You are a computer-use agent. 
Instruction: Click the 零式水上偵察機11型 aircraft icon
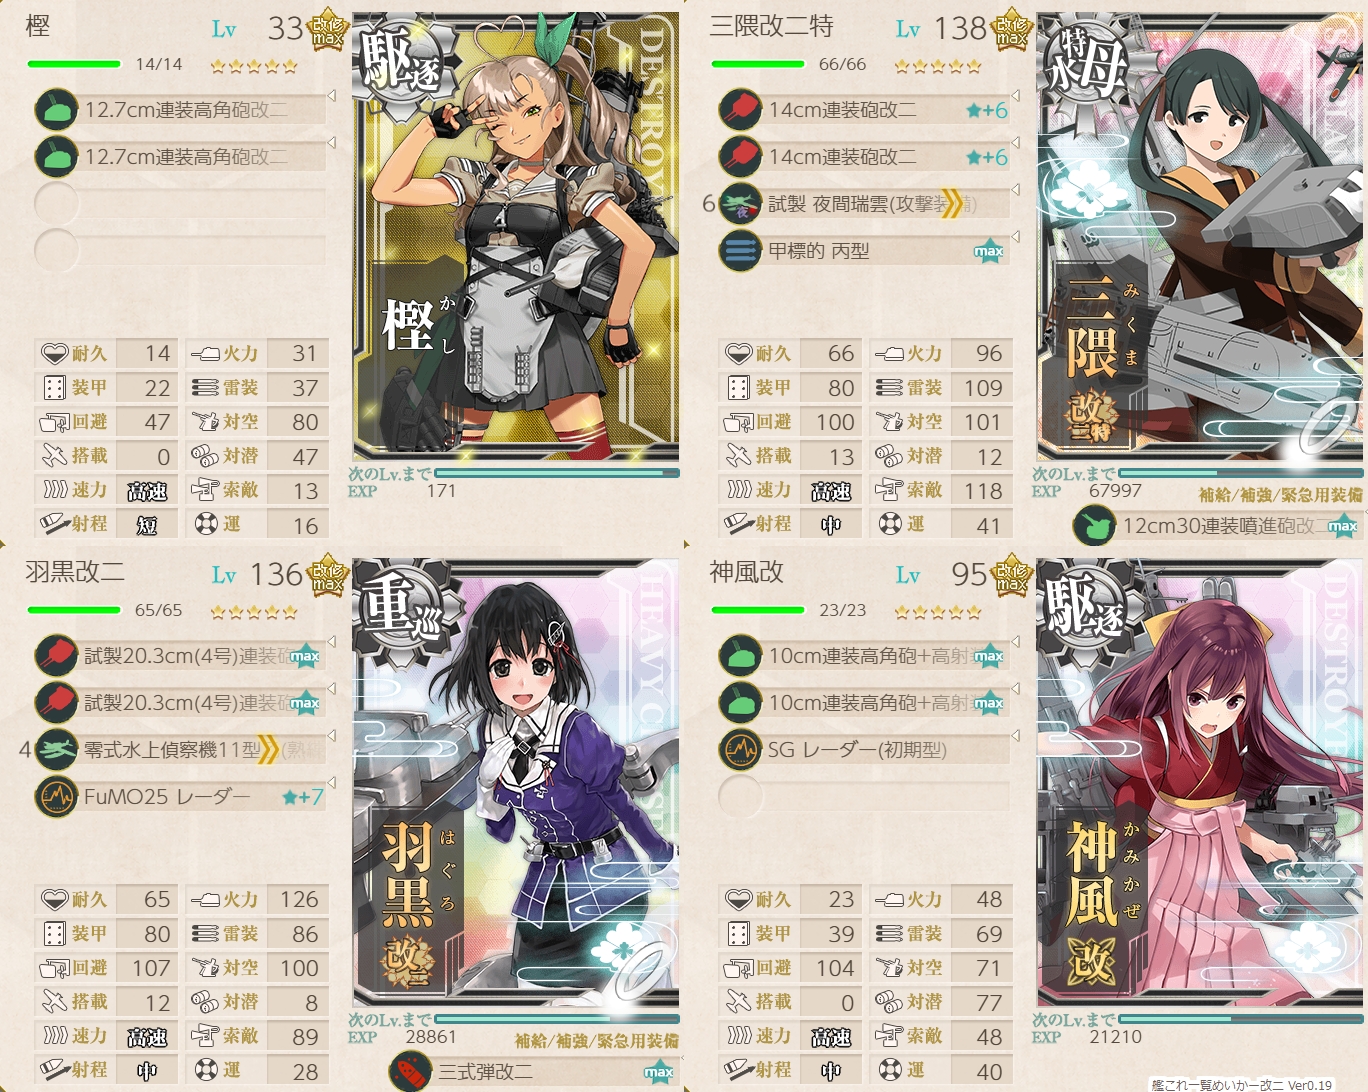(x=56, y=750)
